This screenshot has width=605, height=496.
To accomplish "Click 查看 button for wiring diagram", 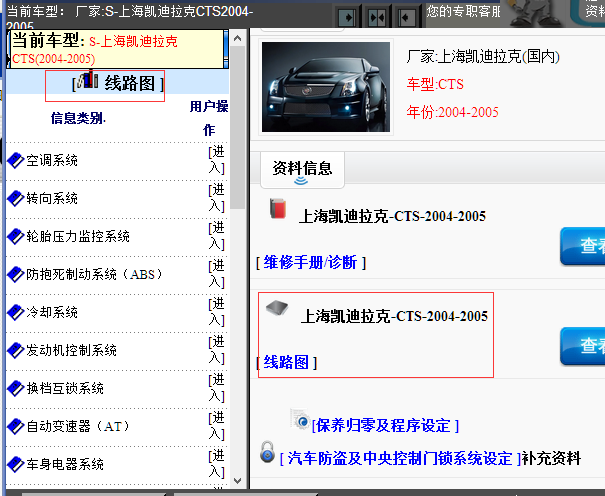I will pyautogui.click(x=583, y=346).
